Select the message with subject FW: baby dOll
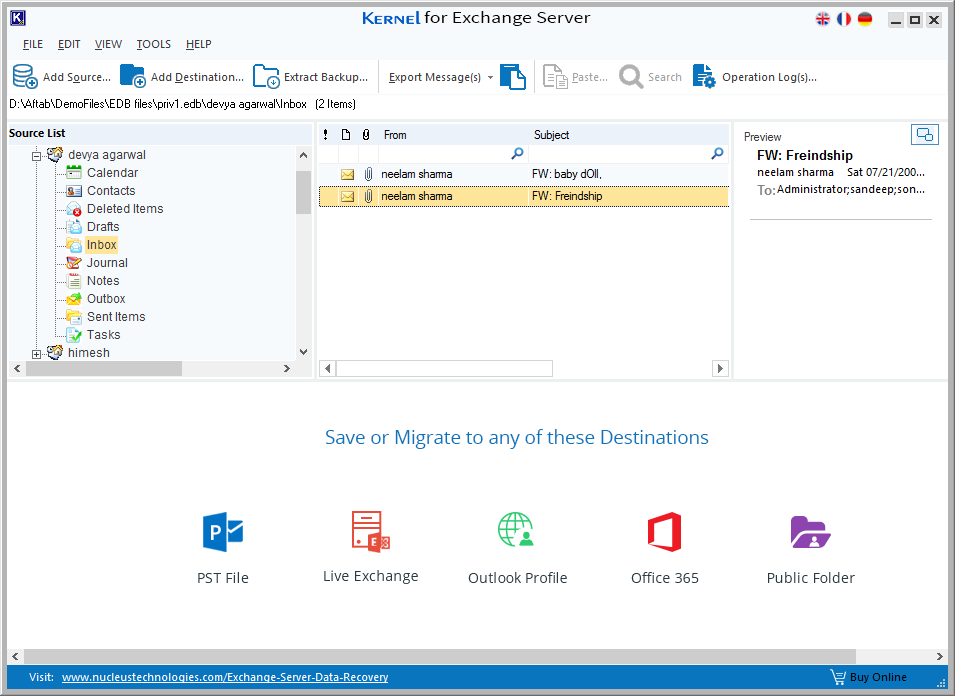 (x=524, y=175)
